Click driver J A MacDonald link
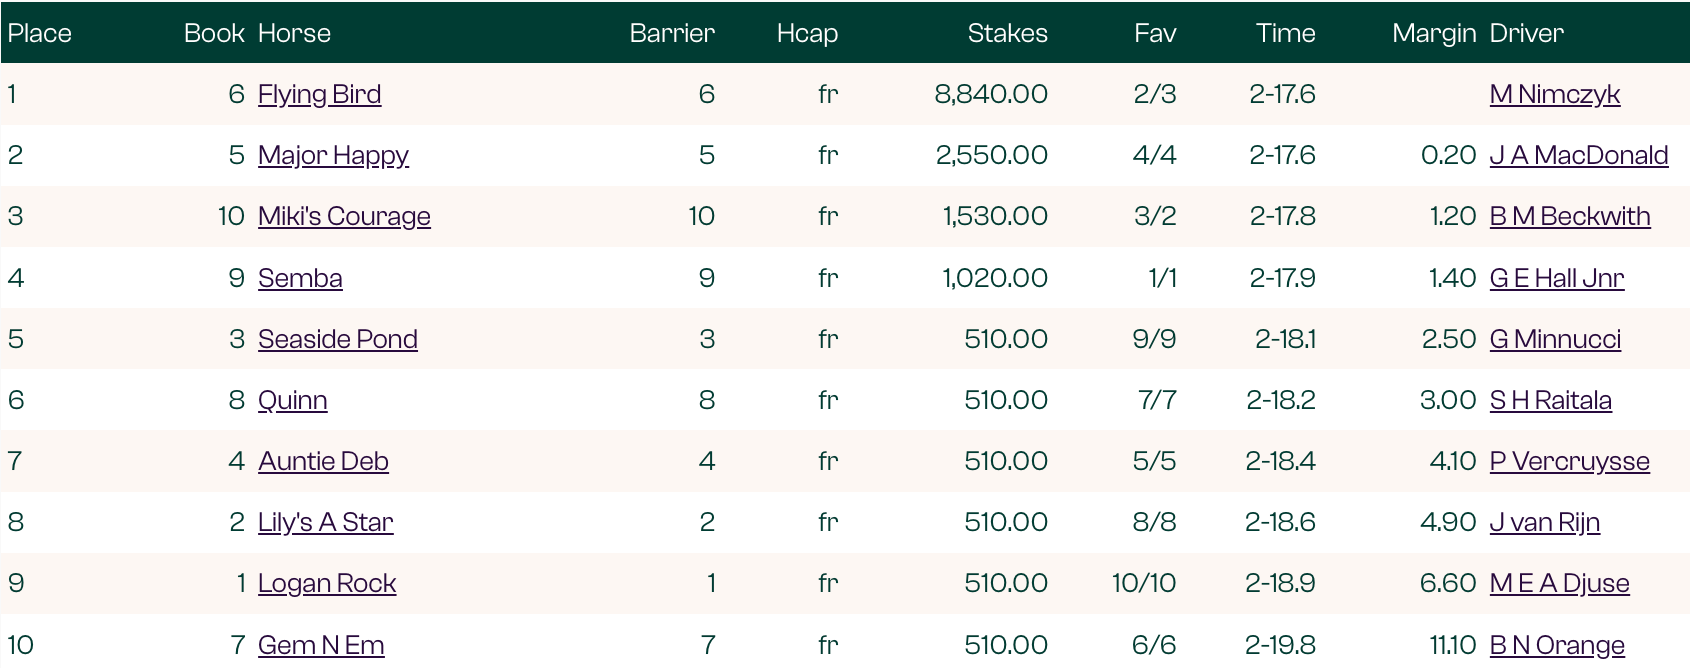 1578,155
